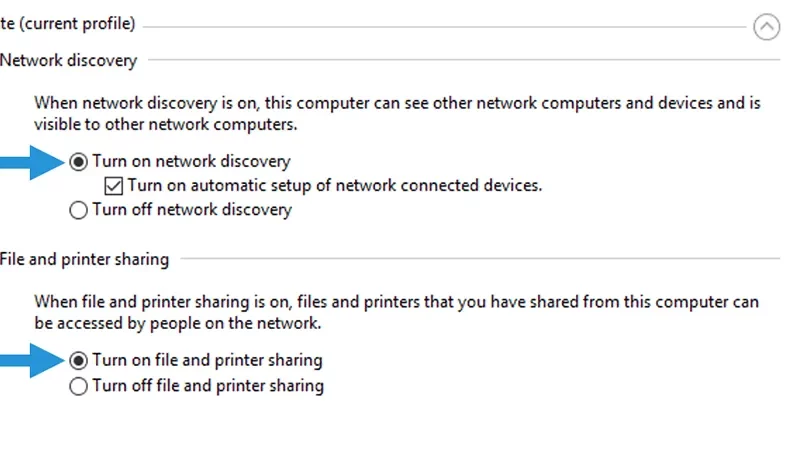Click the network discovery description paragraph
The height and width of the screenshot is (457, 800).
[397, 113]
